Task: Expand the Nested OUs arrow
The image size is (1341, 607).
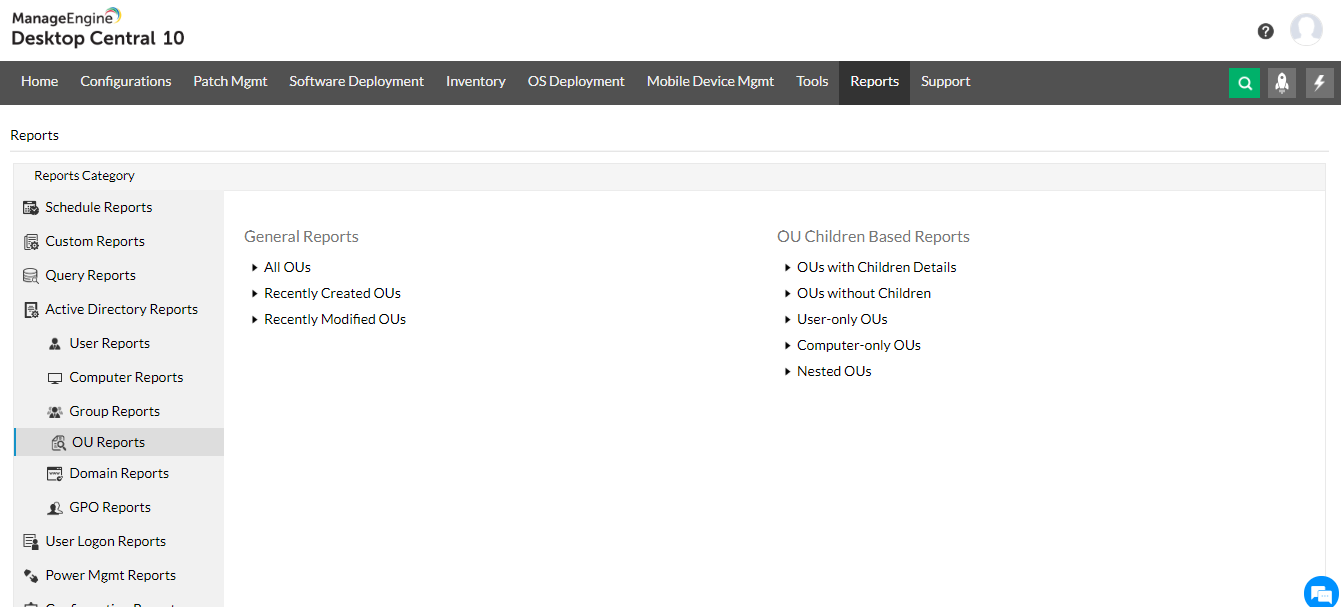Action: click(x=788, y=372)
